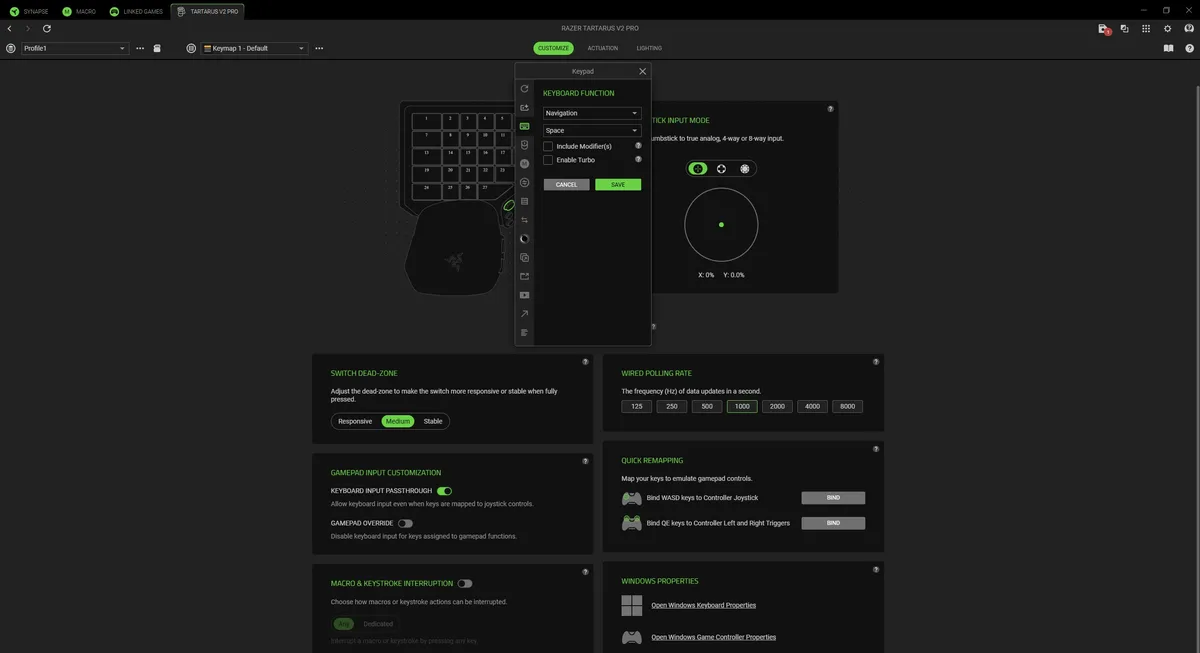Click the Default reset icon in Keypad sidebar
Viewport: 1200px width, 653px height.
pos(525,89)
